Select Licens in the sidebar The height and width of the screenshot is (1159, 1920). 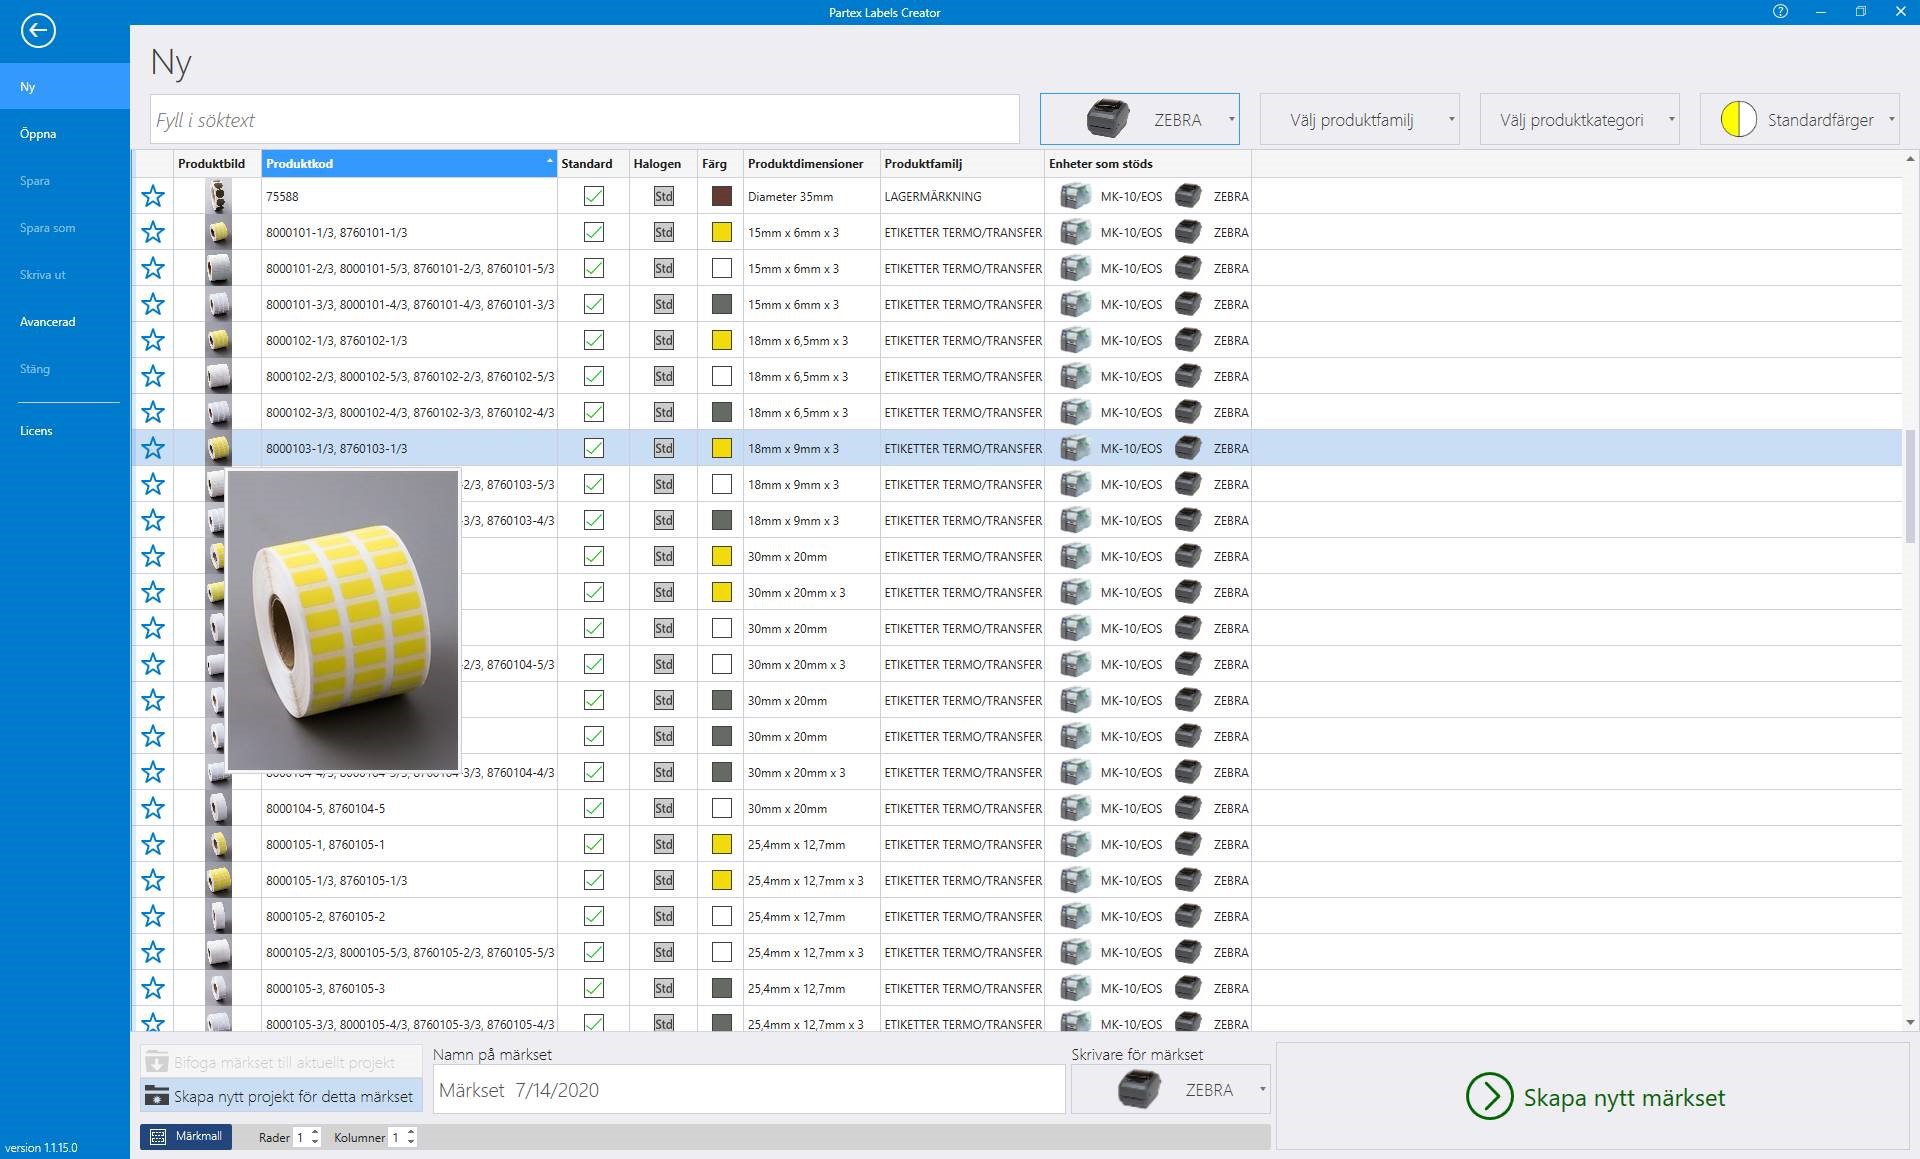click(65, 430)
